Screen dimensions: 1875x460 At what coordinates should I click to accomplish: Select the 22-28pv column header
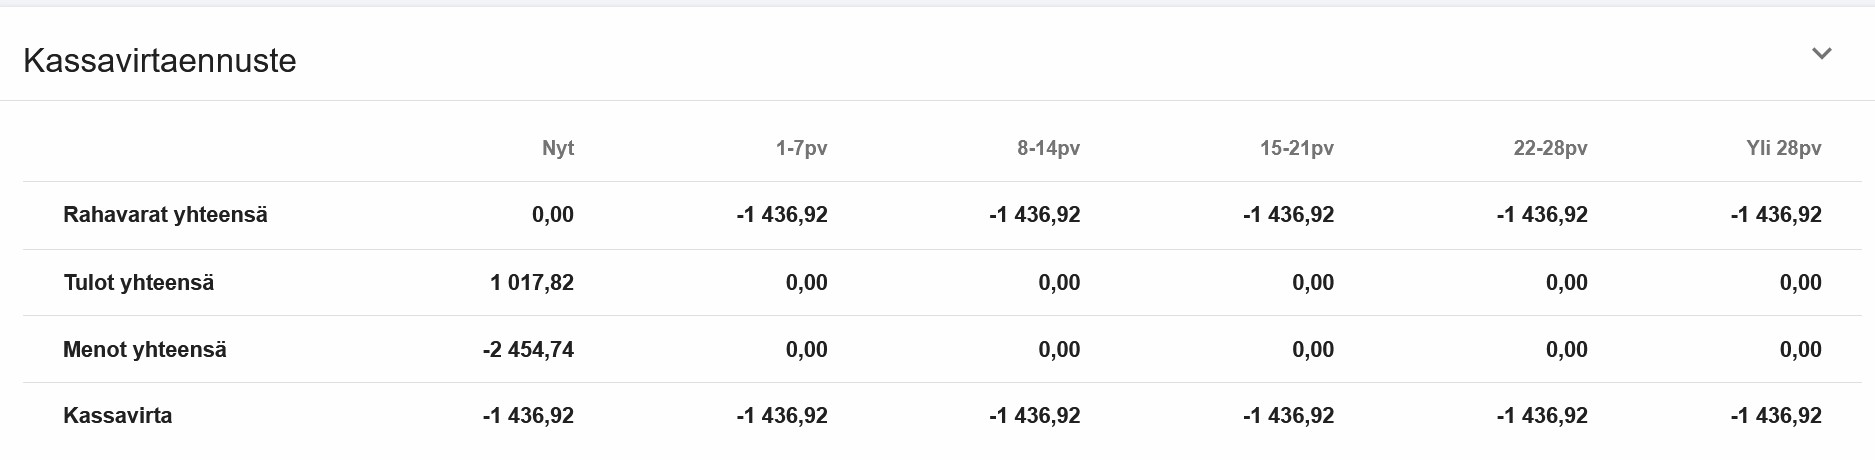coord(1551,148)
